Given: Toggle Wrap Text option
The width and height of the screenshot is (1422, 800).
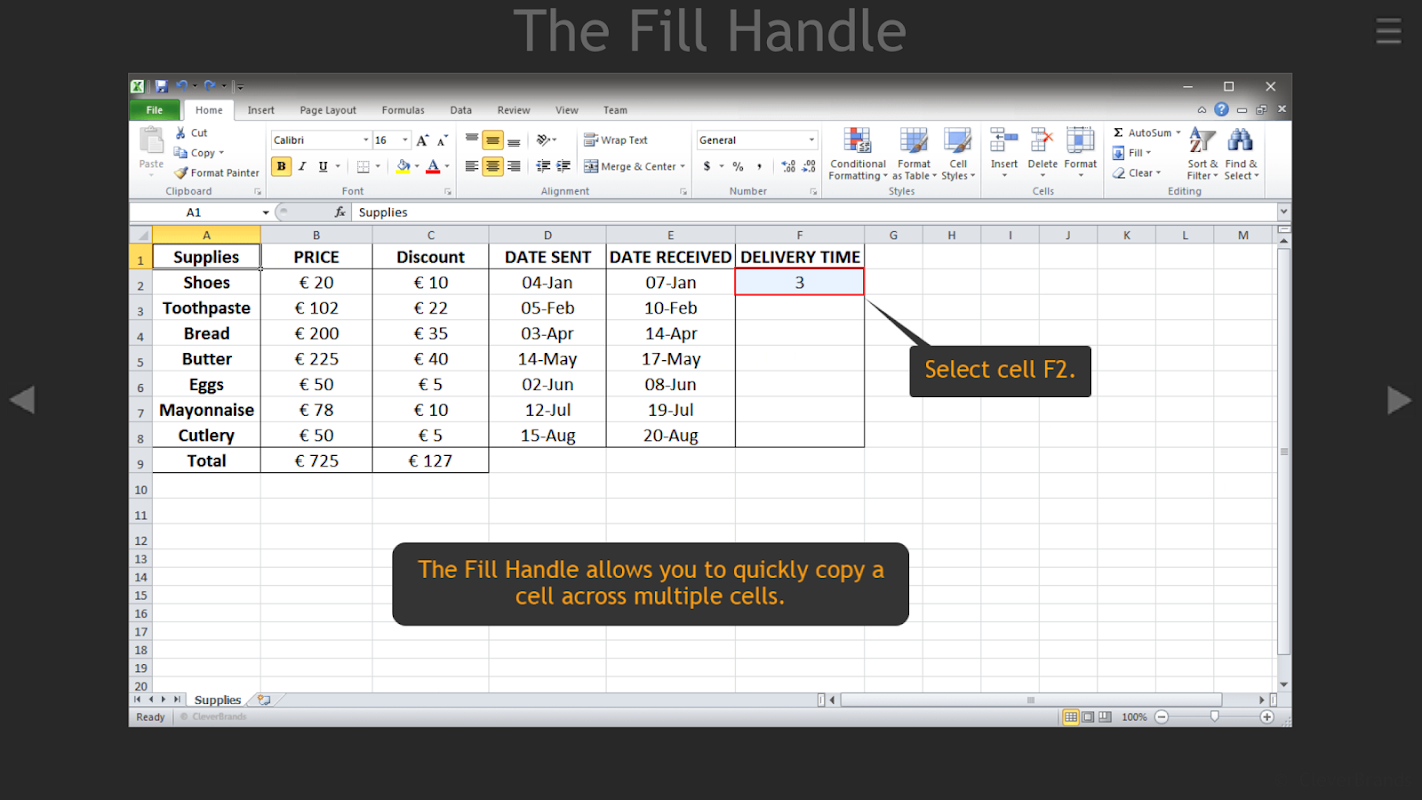Looking at the screenshot, I should (616, 140).
